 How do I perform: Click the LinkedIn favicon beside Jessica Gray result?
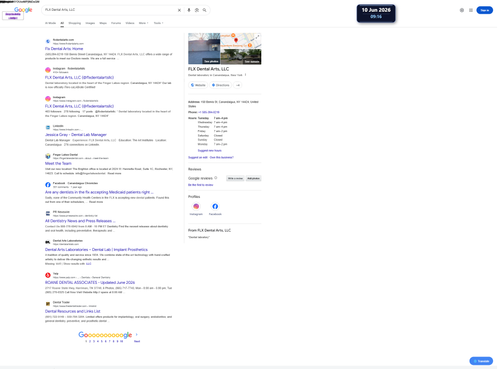48,127
